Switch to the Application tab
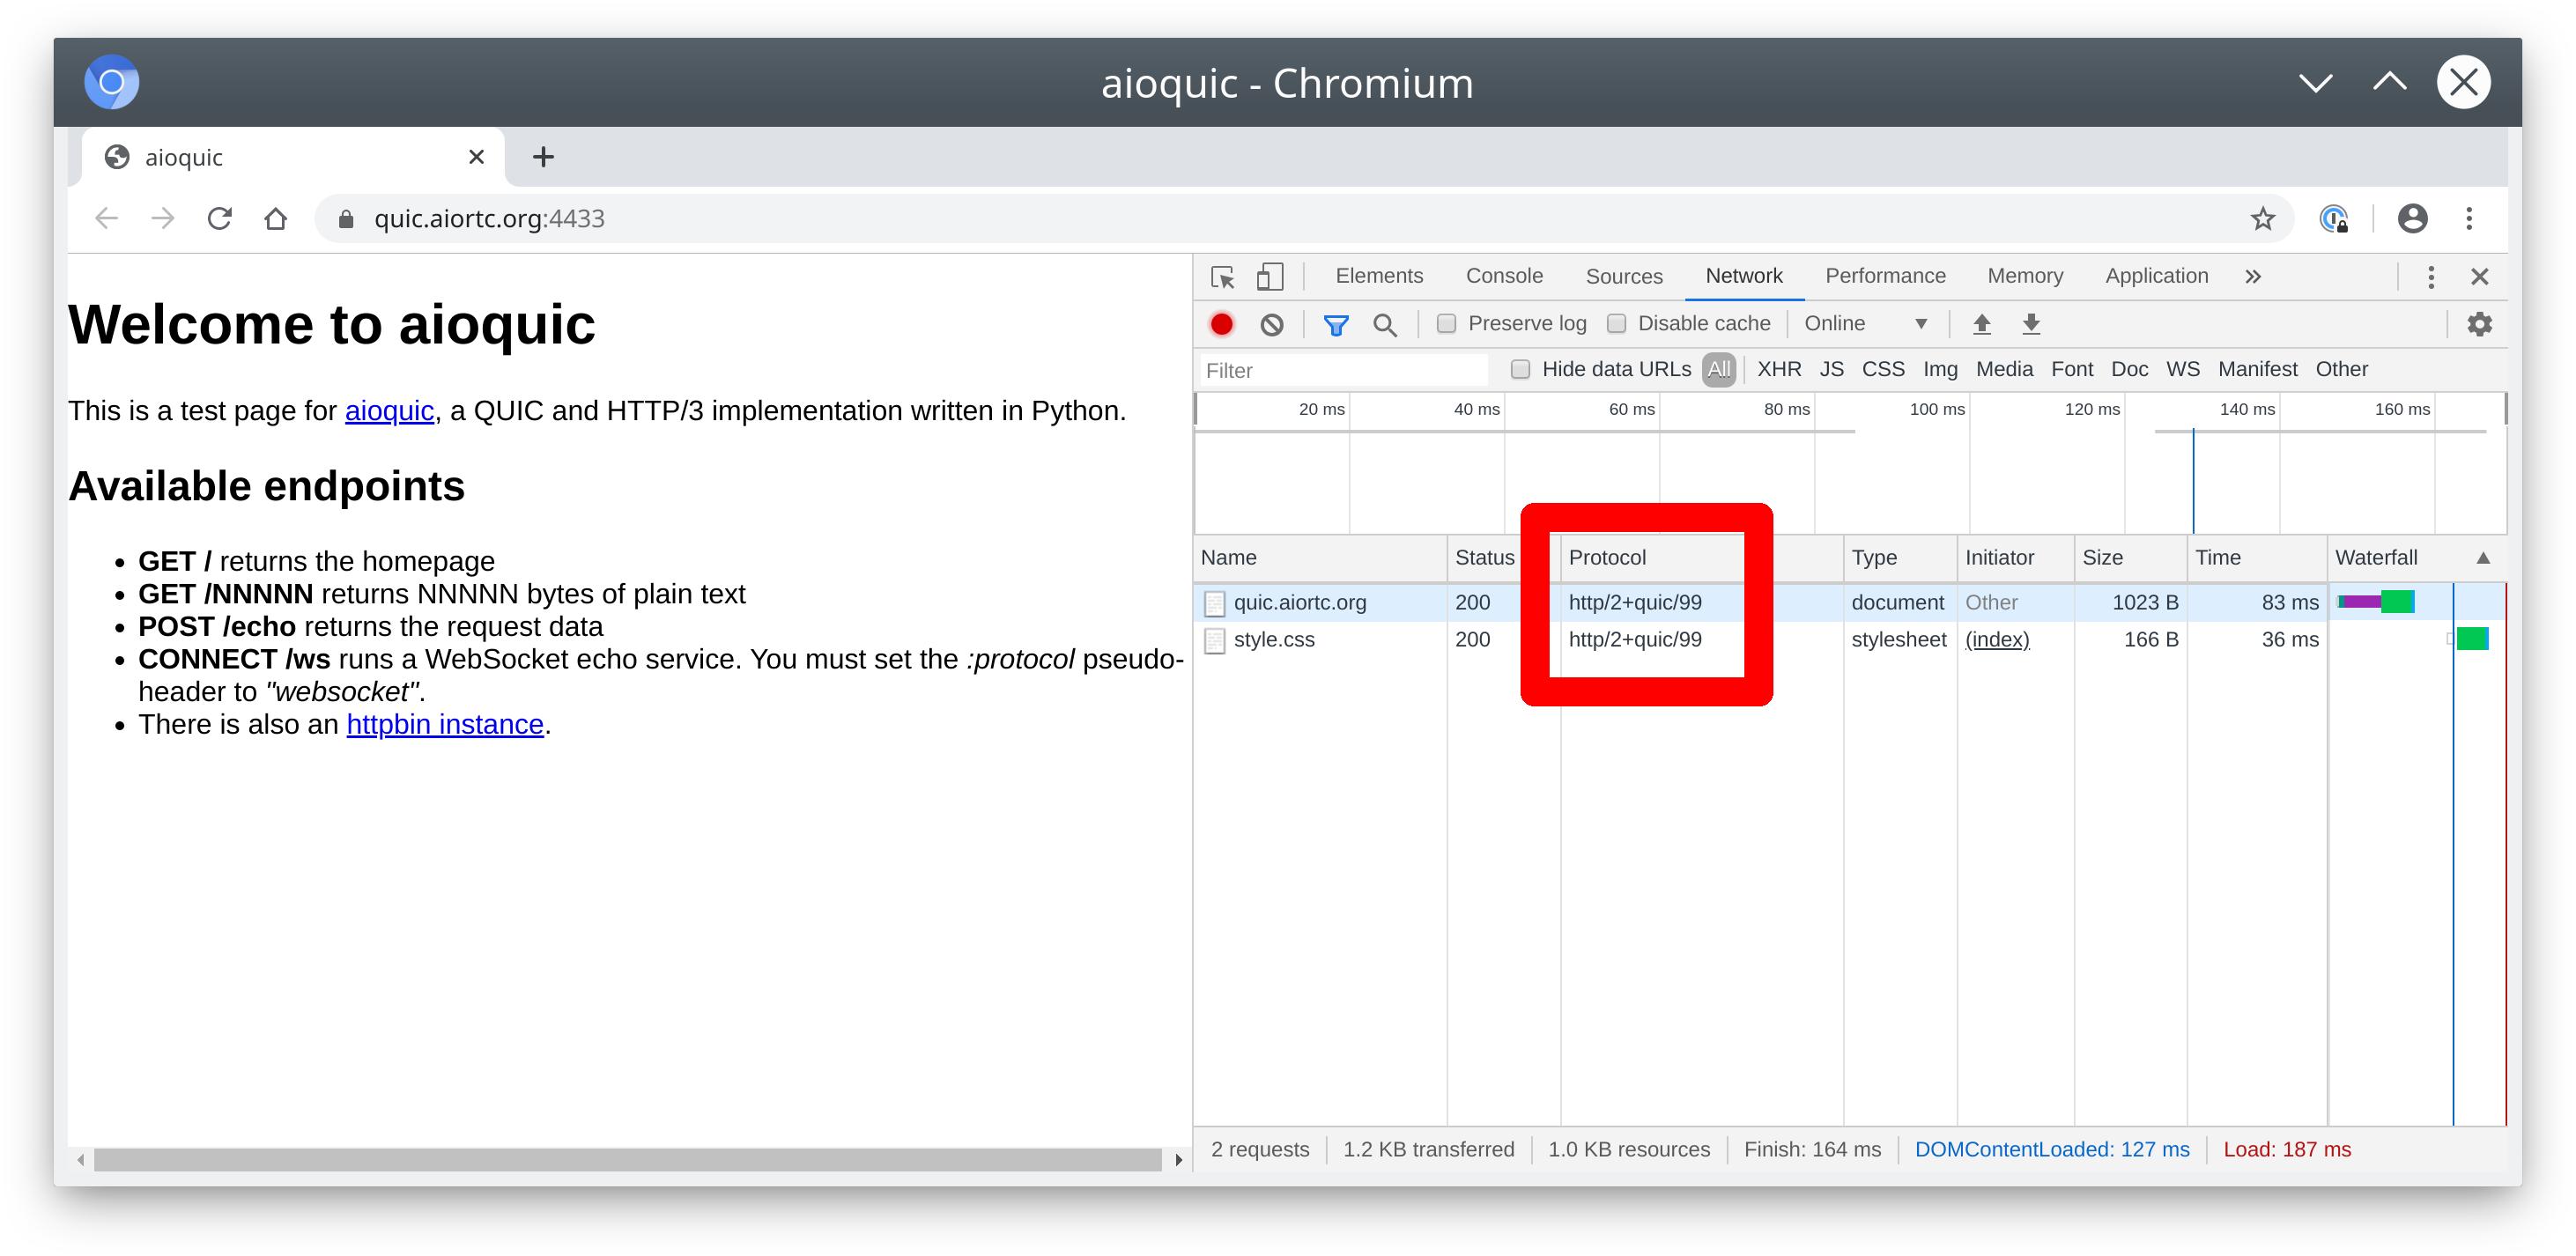The image size is (2576, 1256). pos(2157,276)
